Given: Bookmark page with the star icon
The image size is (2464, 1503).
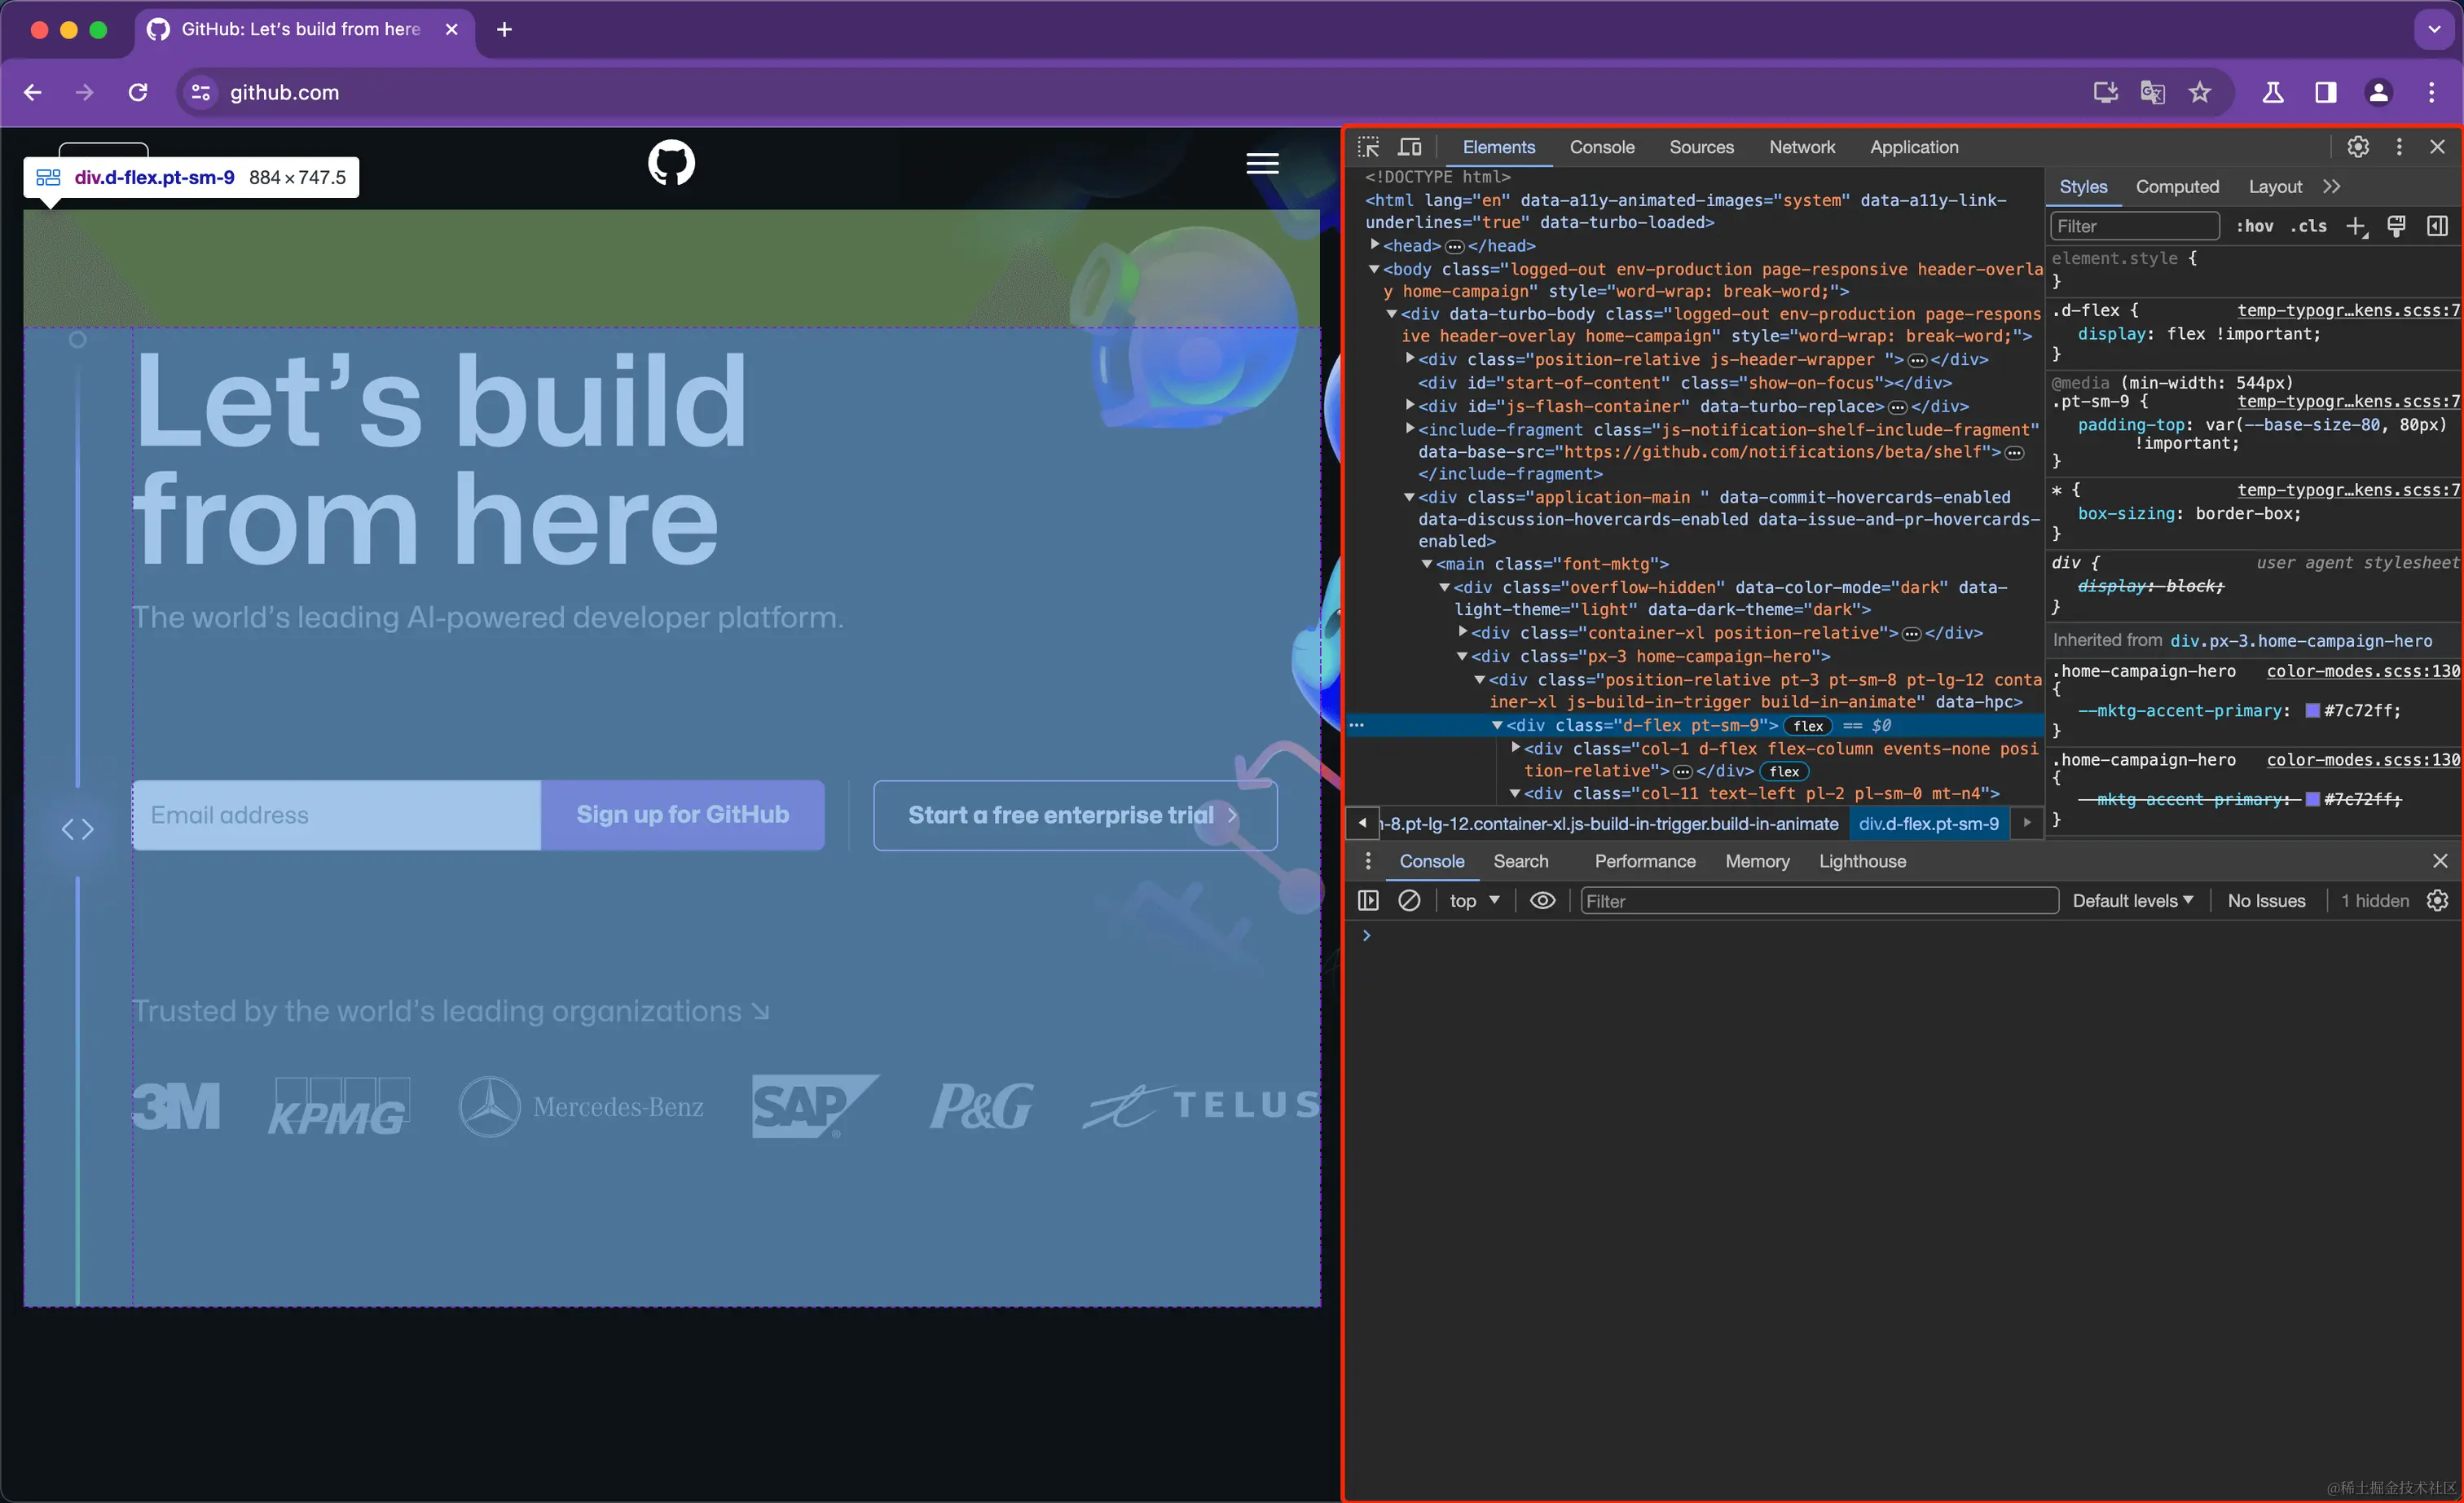Looking at the screenshot, I should click(x=2200, y=92).
